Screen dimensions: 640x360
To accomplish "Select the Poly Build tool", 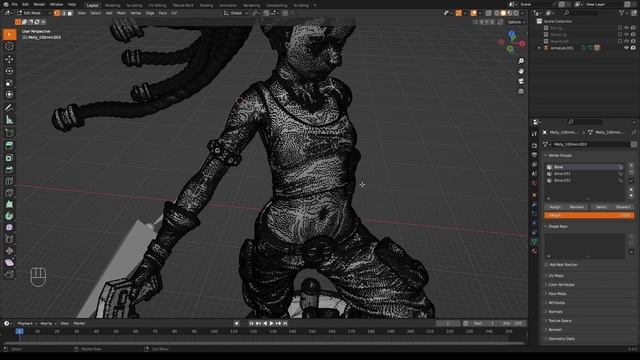I will tap(9, 204).
